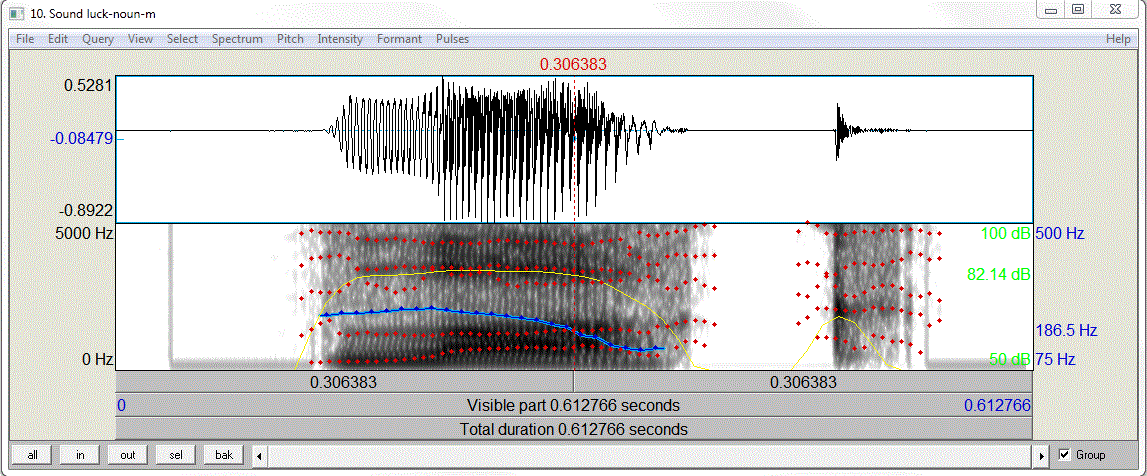Click the scrollbar left arrow

[259, 456]
